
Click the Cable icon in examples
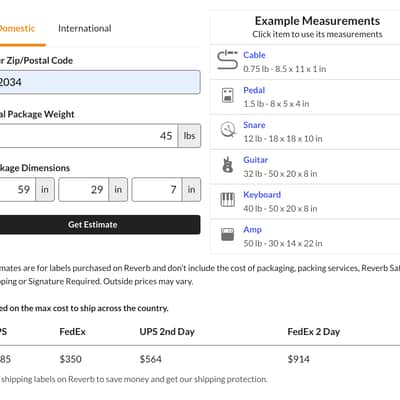pyautogui.click(x=227, y=60)
